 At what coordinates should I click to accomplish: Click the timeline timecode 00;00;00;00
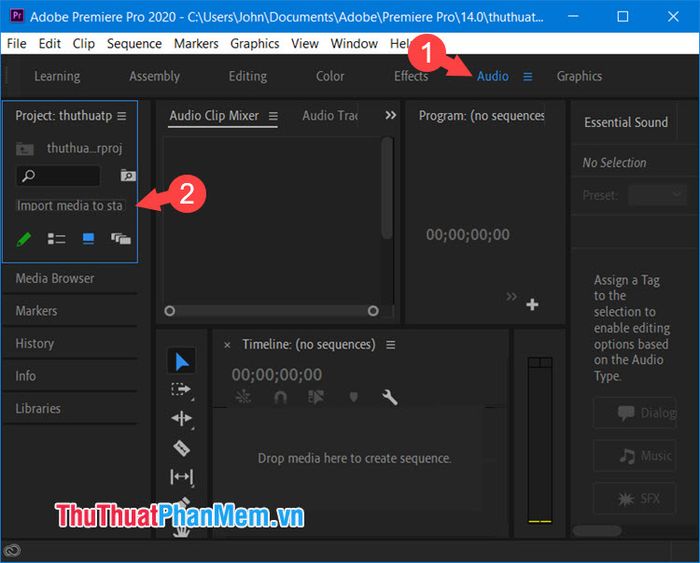(276, 375)
